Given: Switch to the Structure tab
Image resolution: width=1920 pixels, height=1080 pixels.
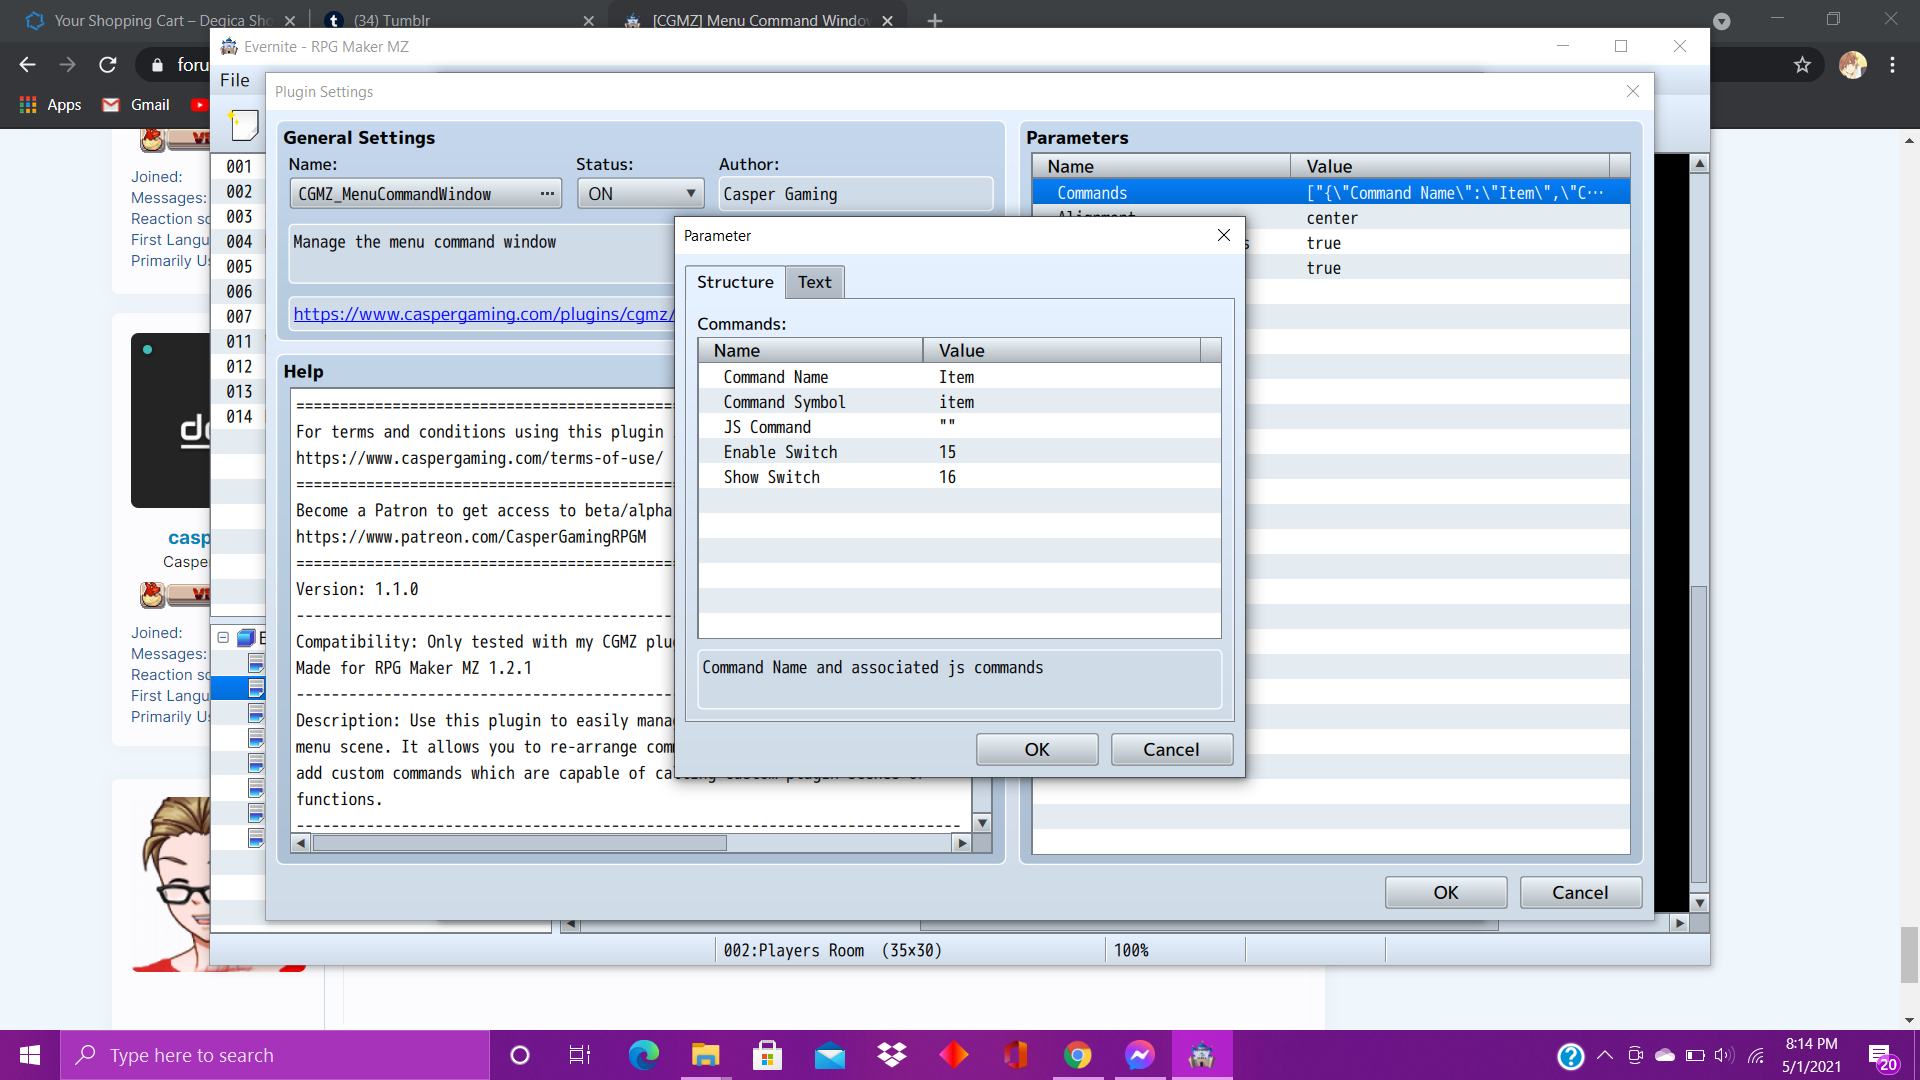Looking at the screenshot, I should click(735, 282).
